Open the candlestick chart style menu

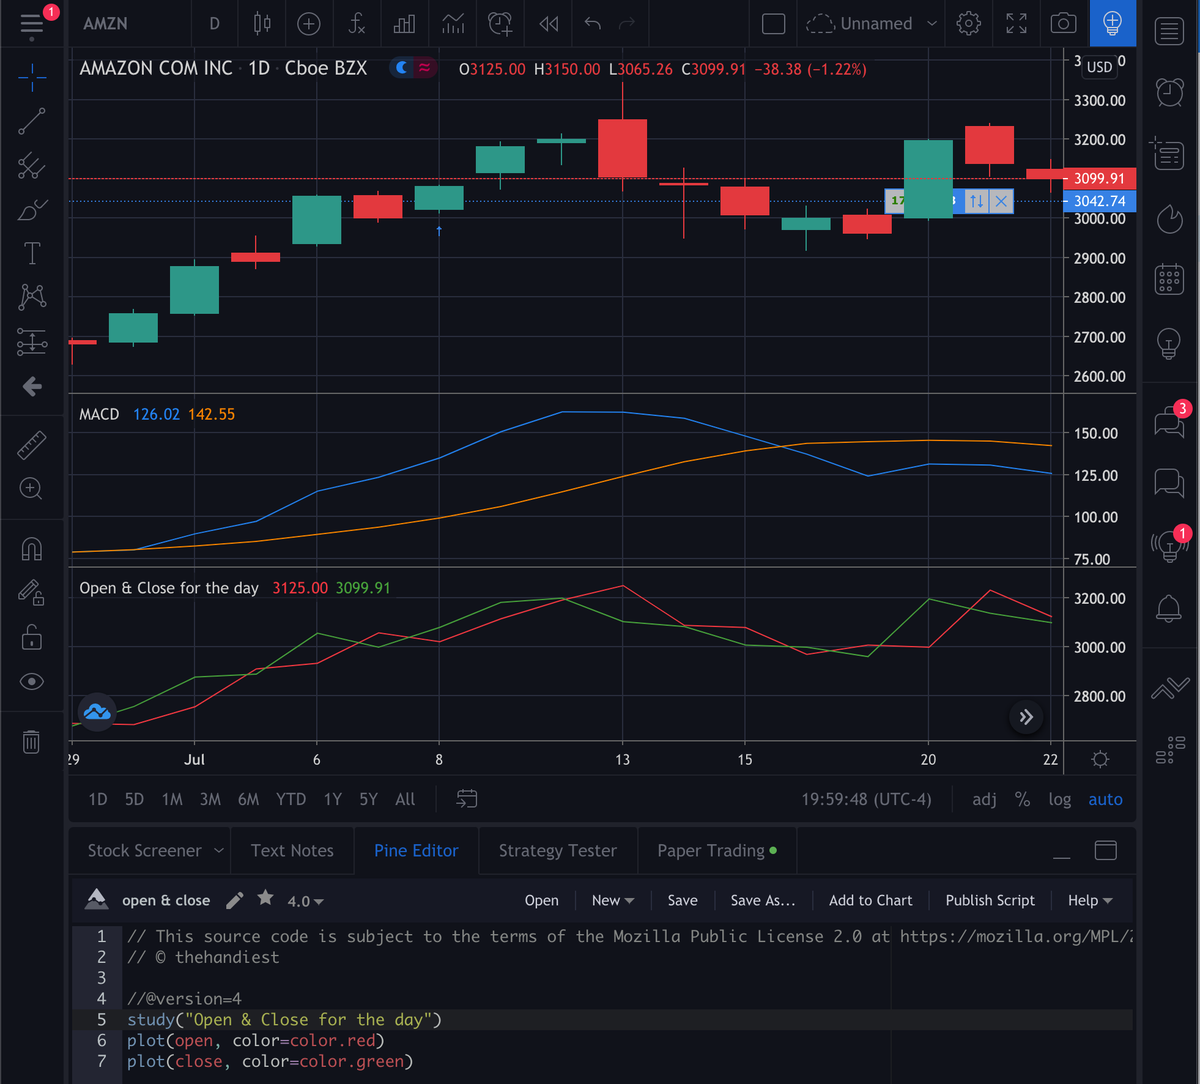(262, 23)
